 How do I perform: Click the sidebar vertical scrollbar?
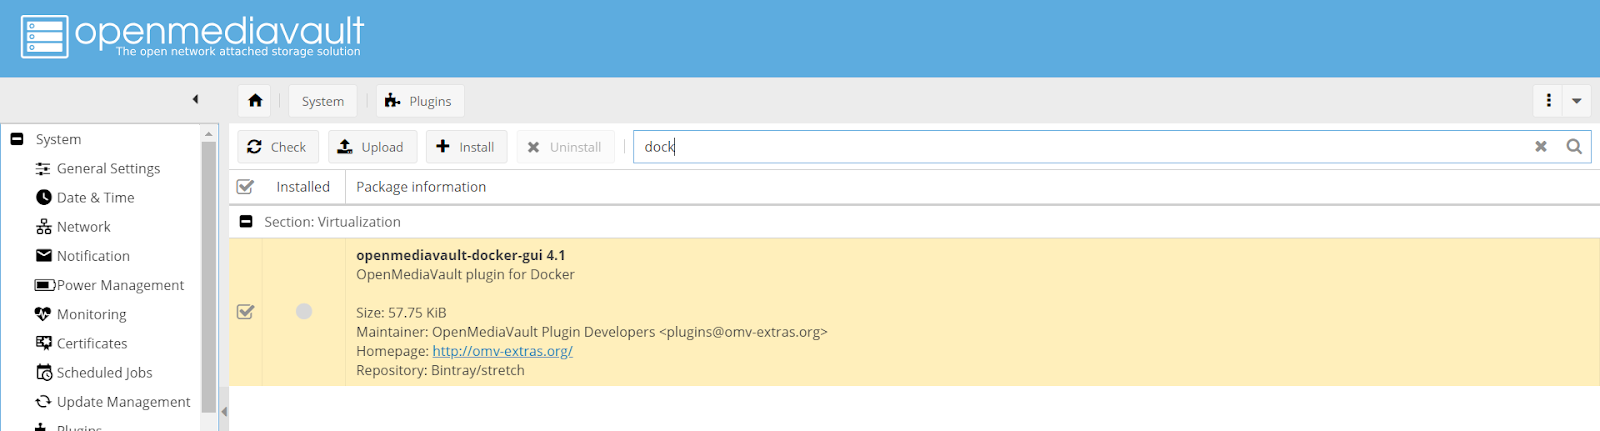(x=209, y=277)
